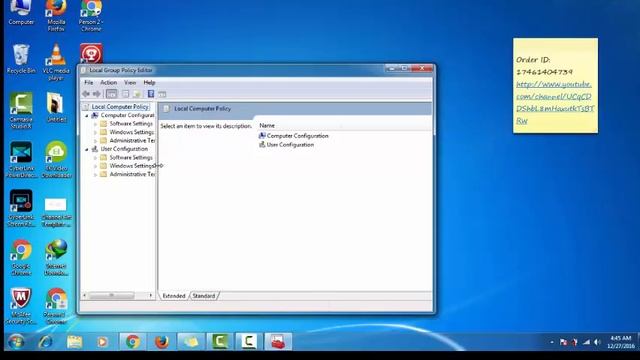Expand Administrative Templates under Computer Configuration
Viewport: 640px width, 360px height.
(96, 141)
